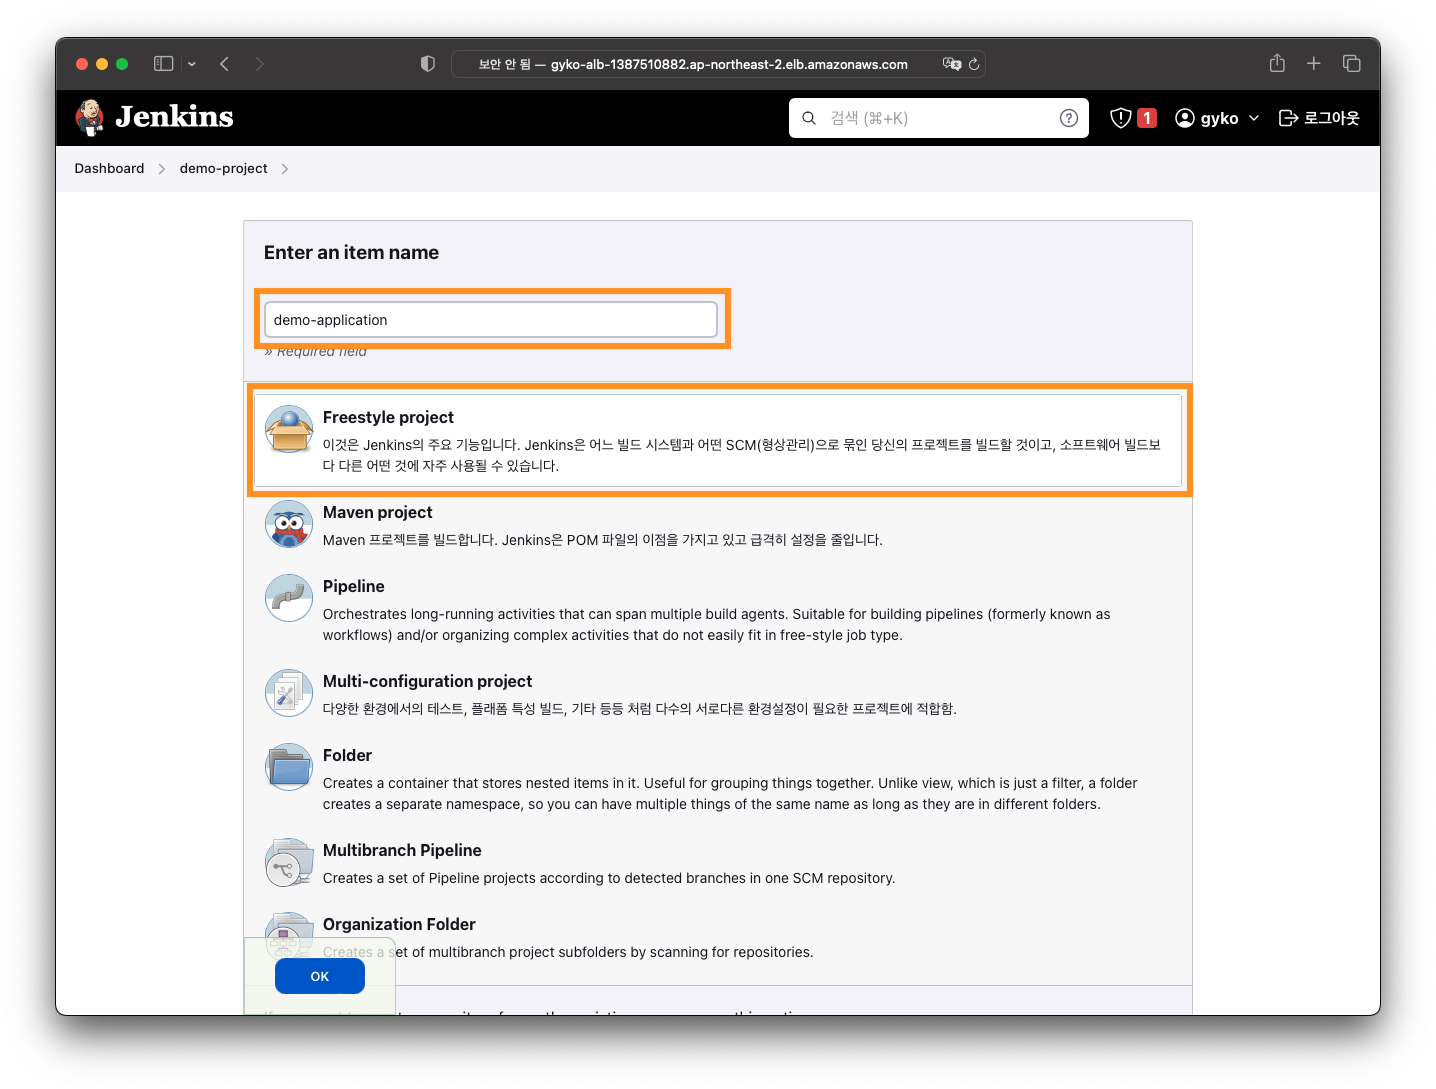Choose the Organization Folder title
Image resolution: width=1436 pixels, height=1089 pixels.
(x=399, y=924)
